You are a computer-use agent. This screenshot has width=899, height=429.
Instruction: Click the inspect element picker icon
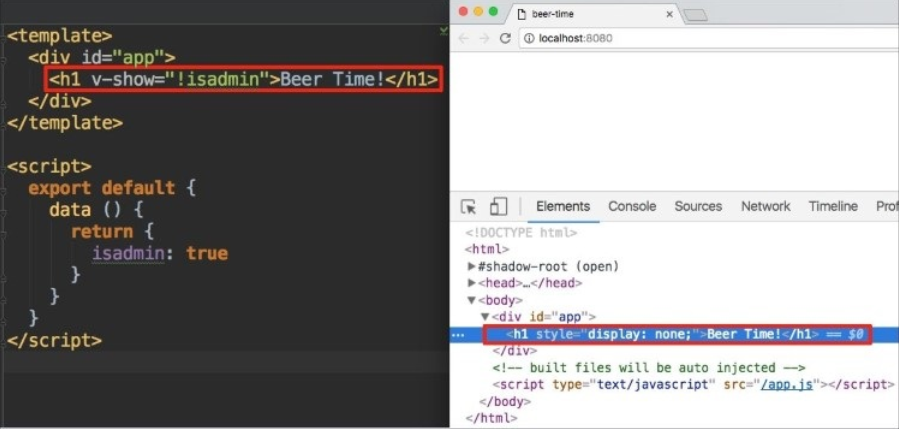coord(468,207)
